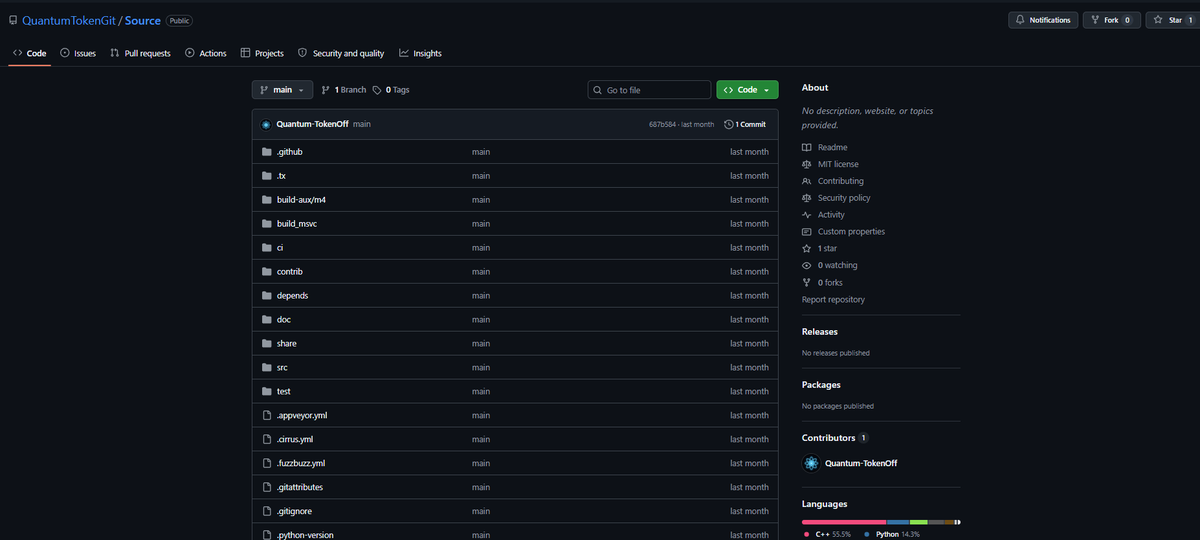Click the file icon beside .fuzzbuzz.yml
Viewport: 1200px width, 540px height.
[x=267, y=464]
